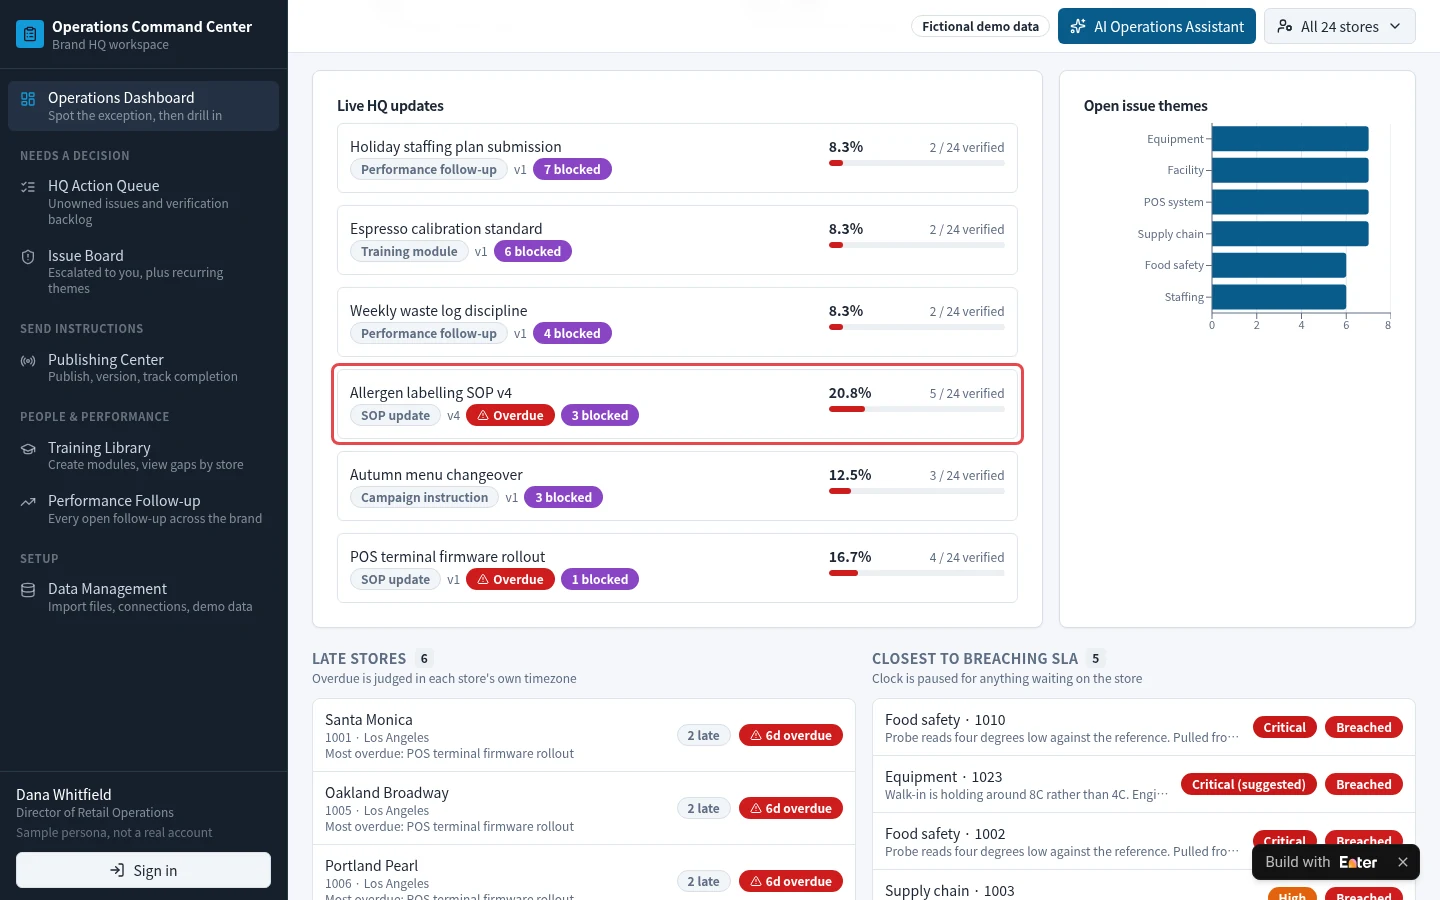Viewport: 1440px width, 900px height.
Task: Click Overdue warning badge on POS terminal firmware
Action: point(510,579)
